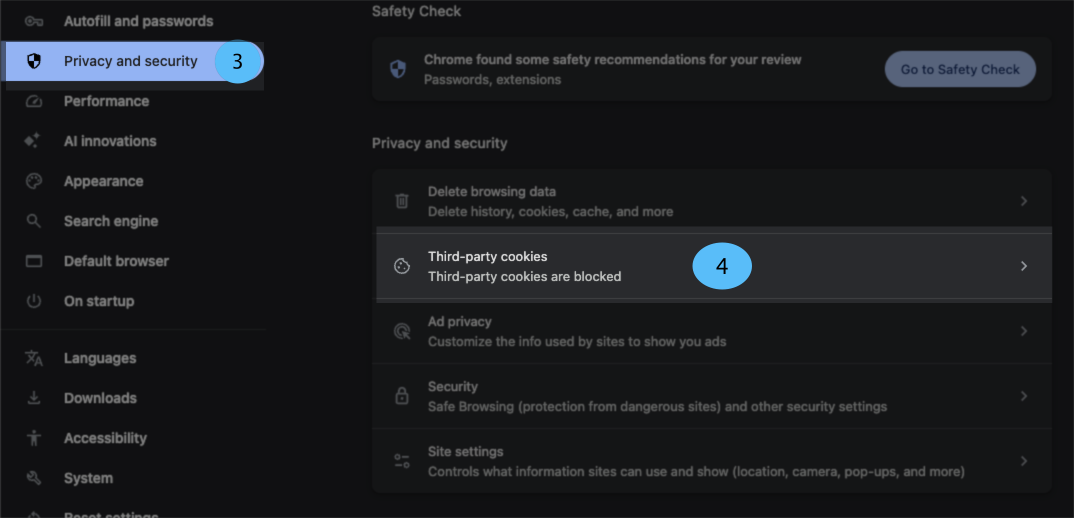Click the Delete browsing data trash icon

coord(402,201)
